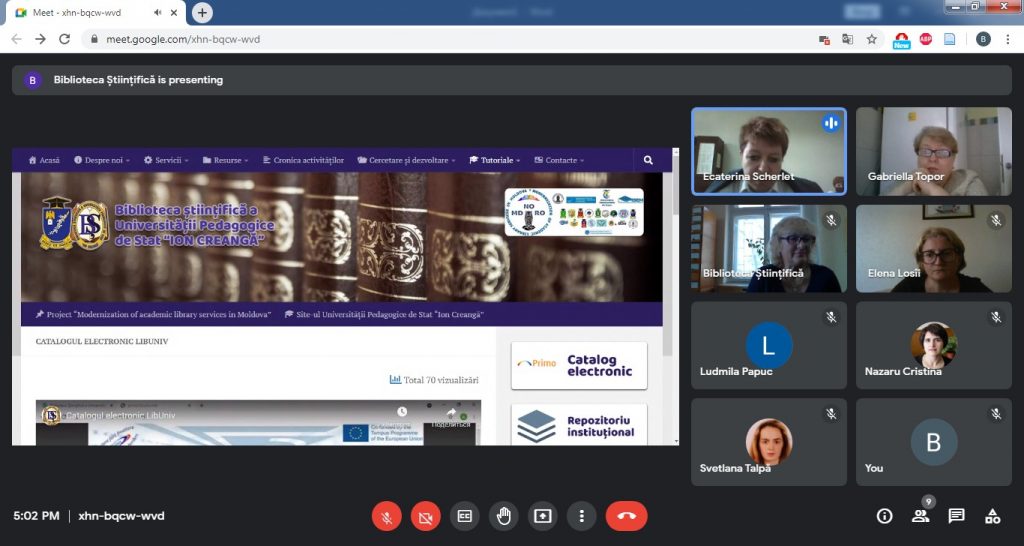Image resolution: width=1024 pixels, height=546 pixels.
Task: Select Gabriella Topor's video tile
Action: click(x=934, y=152)
